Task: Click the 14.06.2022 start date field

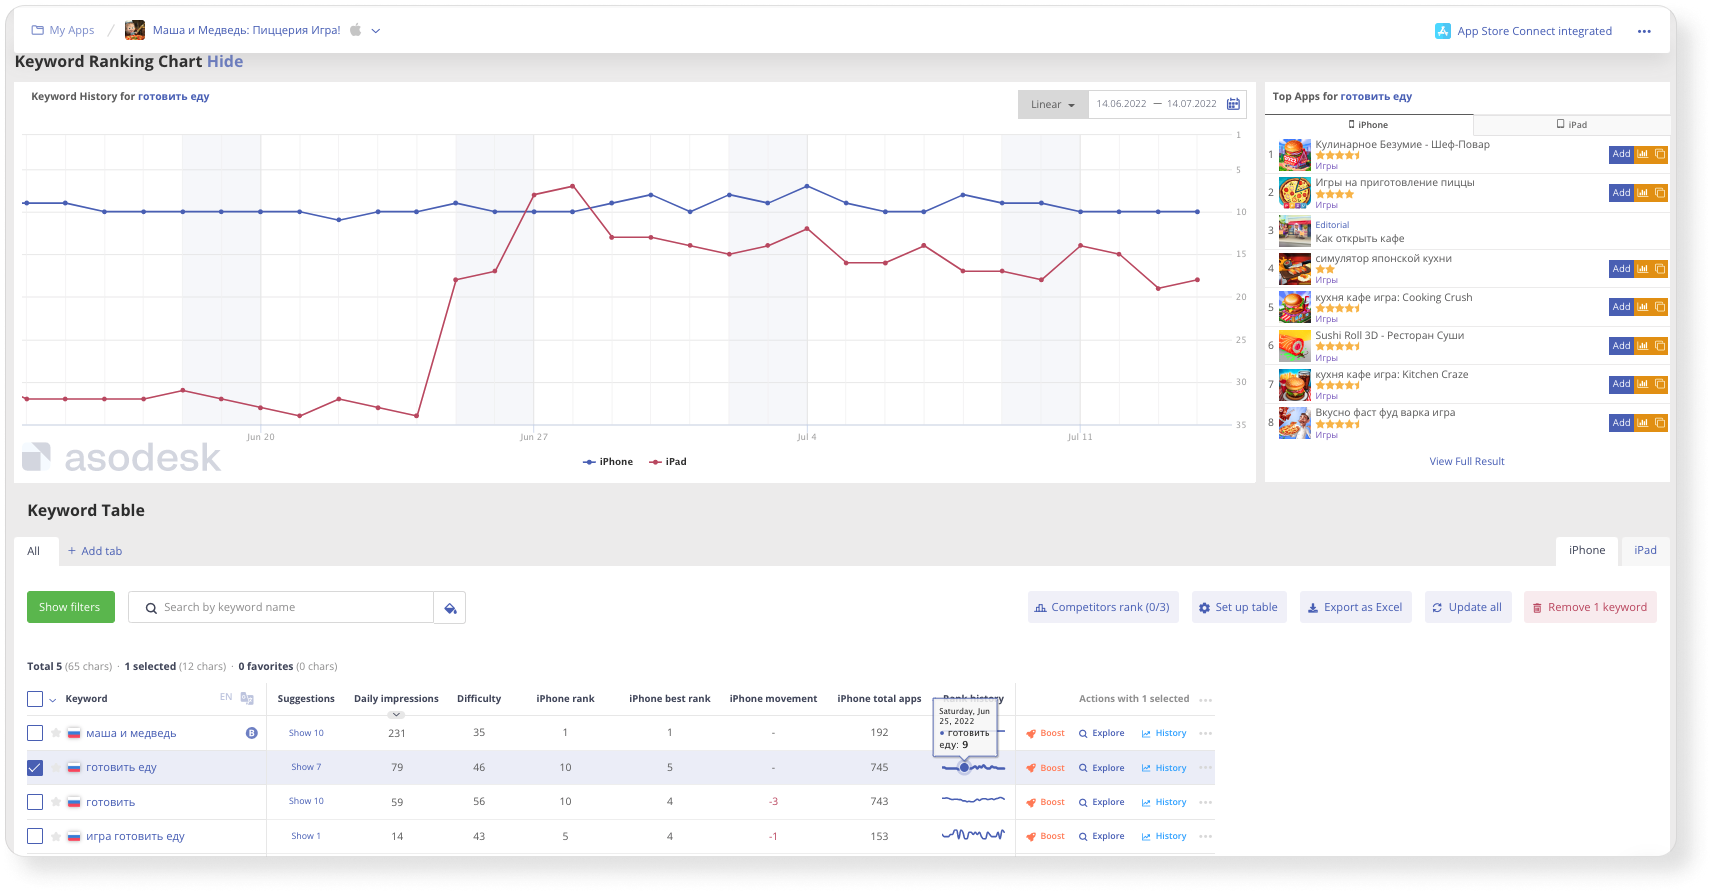Action: [x=1121, y=104]
